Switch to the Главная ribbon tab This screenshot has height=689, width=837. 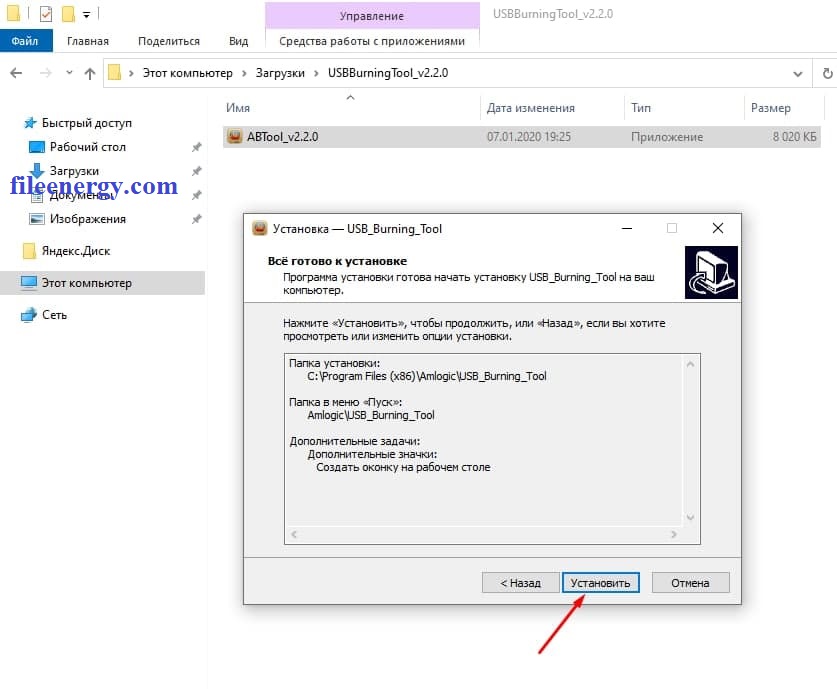pos(88,41)
